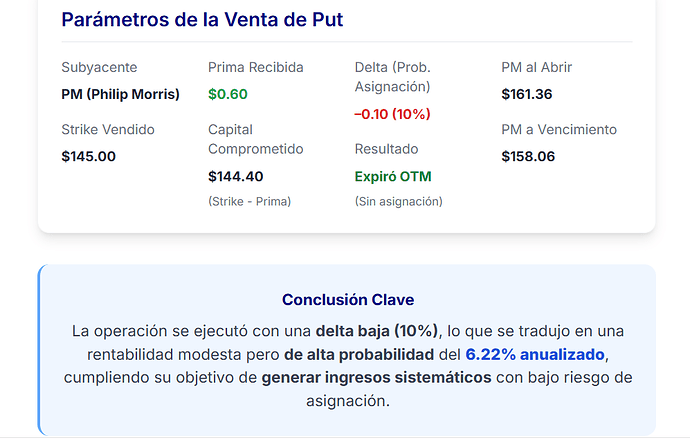Click the '(Strike - Prima)' note

(x=249, y=201)
